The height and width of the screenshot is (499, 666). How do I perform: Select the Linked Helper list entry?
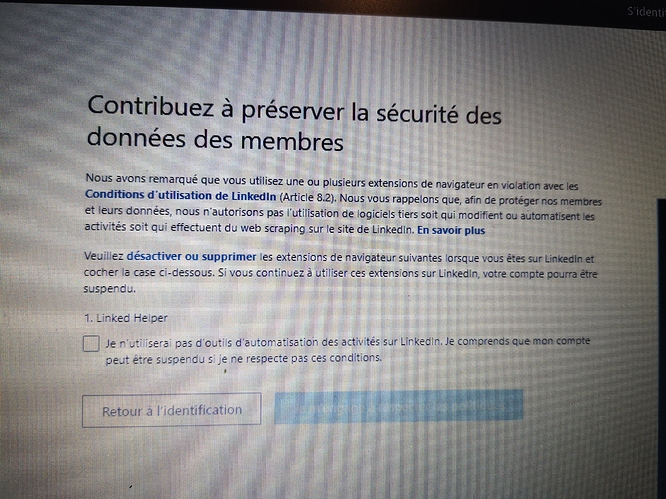(126, 318)
